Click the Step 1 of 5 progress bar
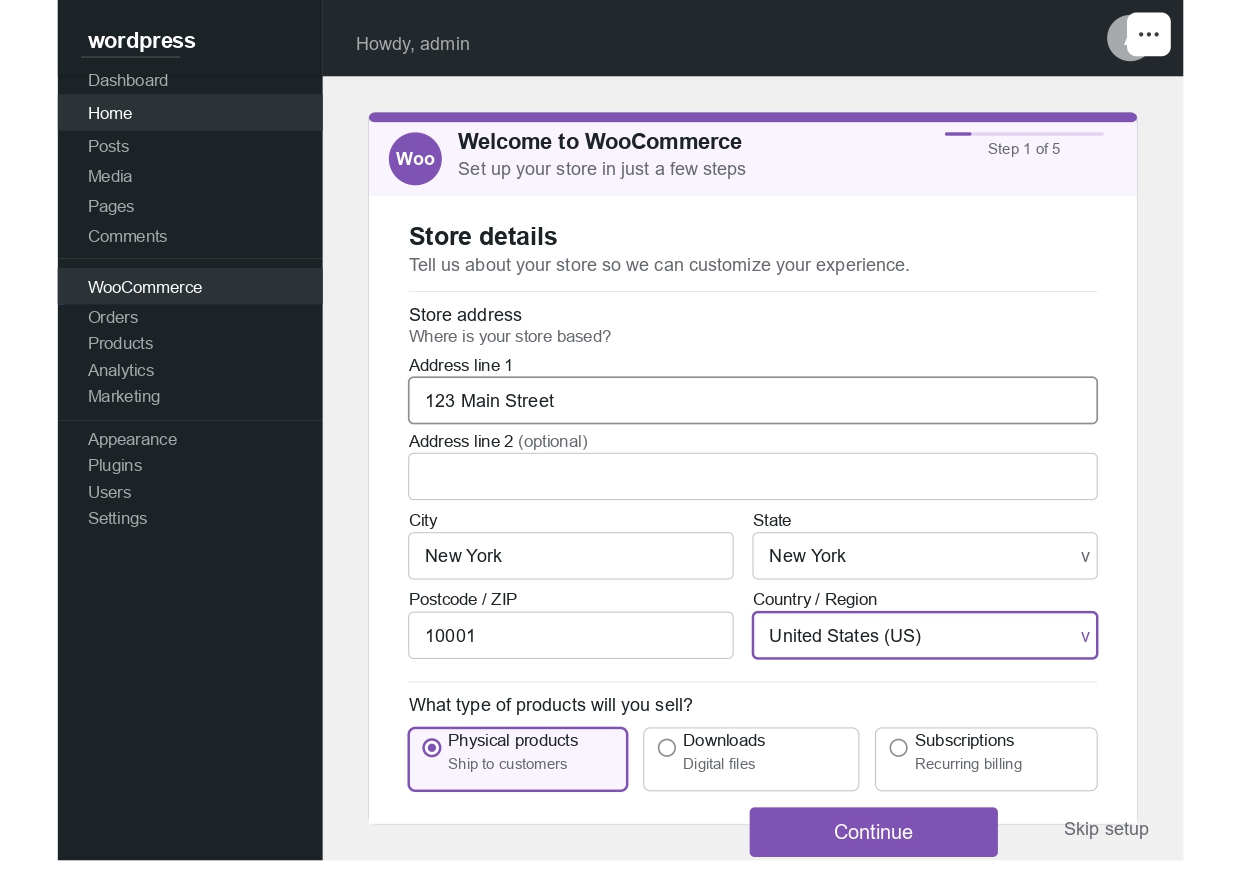This screenshot has width=1240, height=875. pos(1024,133)
